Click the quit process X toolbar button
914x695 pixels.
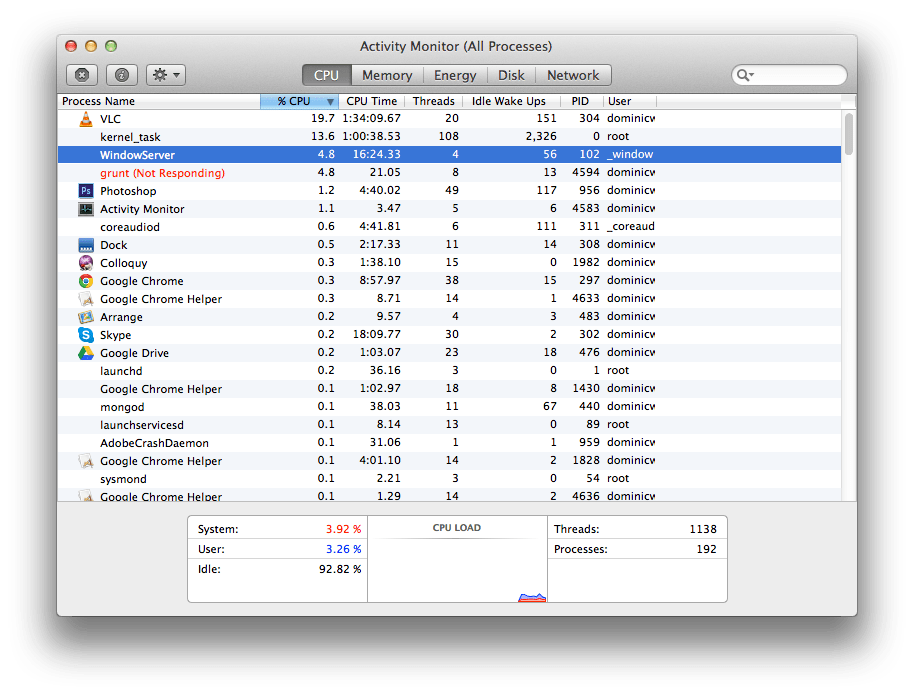click(x=81, y=75)
